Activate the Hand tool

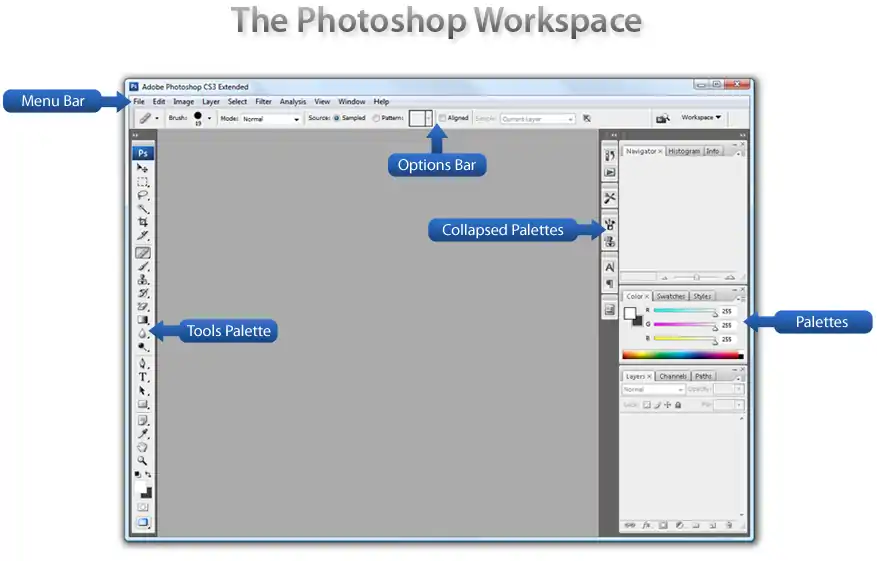[143, 447]
